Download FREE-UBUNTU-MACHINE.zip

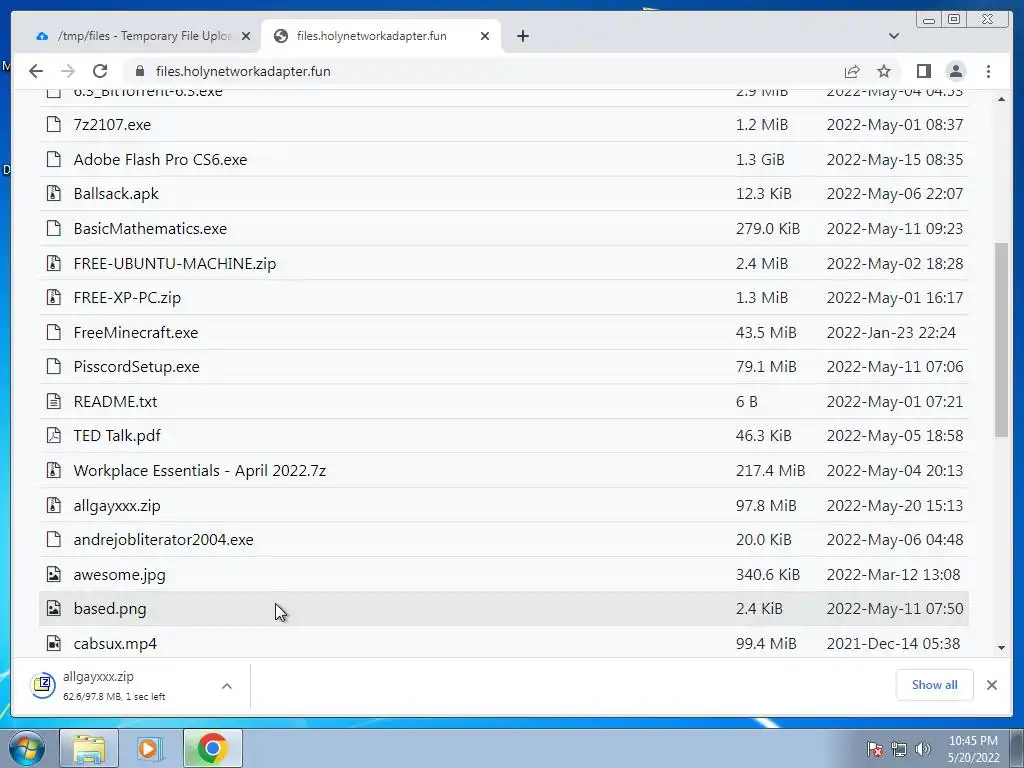pos(174,263)
